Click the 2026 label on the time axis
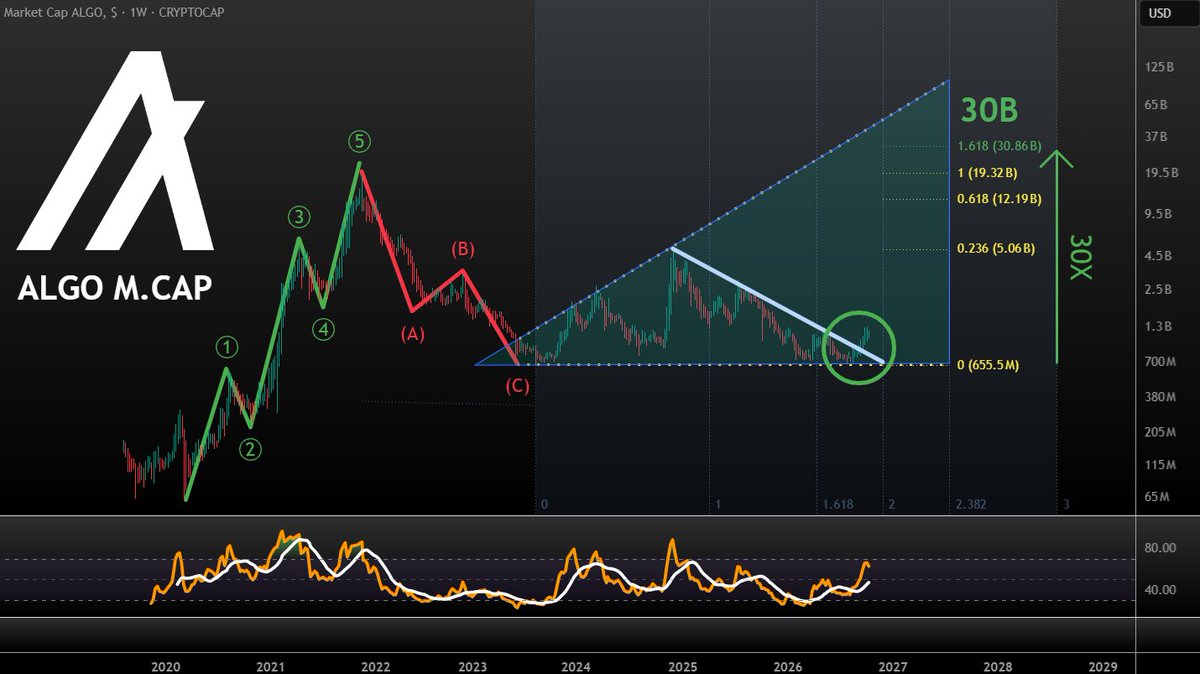The image size is (1200, 674). point(788,666)
